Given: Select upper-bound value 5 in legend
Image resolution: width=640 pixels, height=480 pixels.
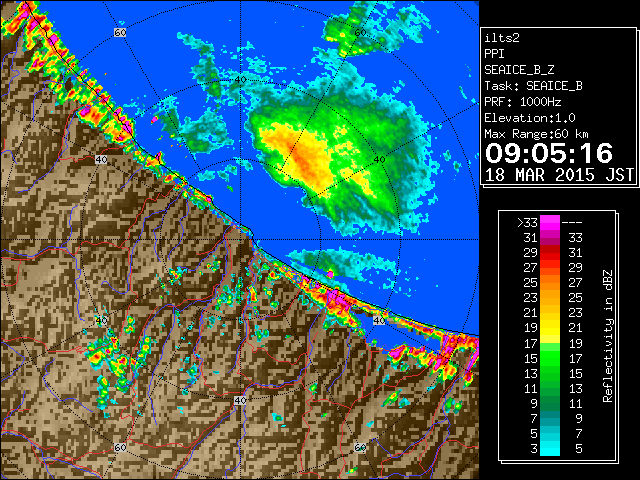Looking at the screenshot, I should [x=578, y=449].
